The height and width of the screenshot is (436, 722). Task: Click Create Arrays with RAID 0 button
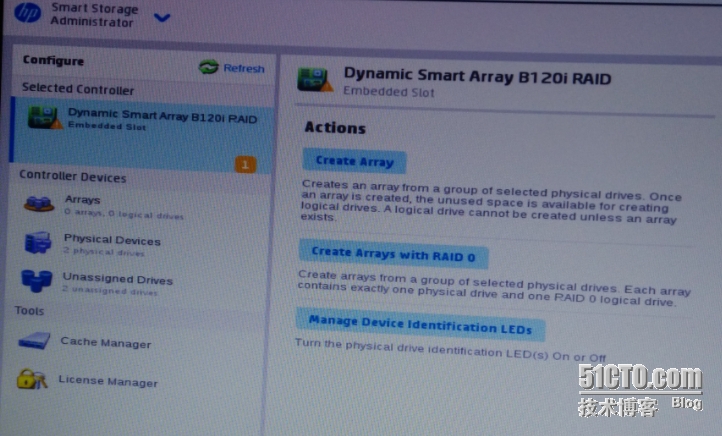tap(394, 254)
